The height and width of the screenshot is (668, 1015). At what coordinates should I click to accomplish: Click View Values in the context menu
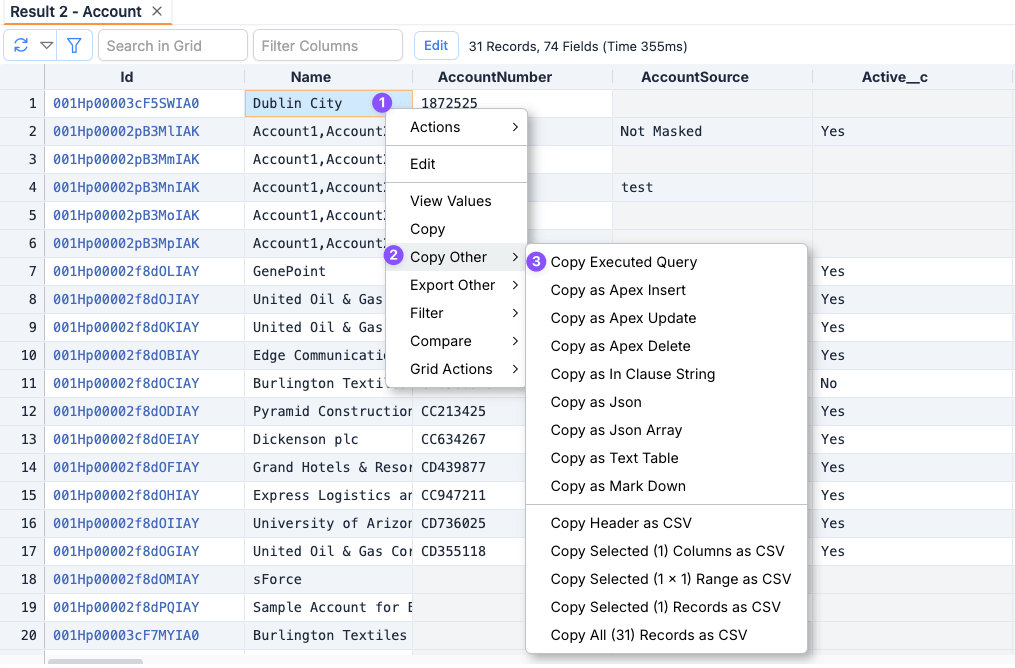pos(450,201)
